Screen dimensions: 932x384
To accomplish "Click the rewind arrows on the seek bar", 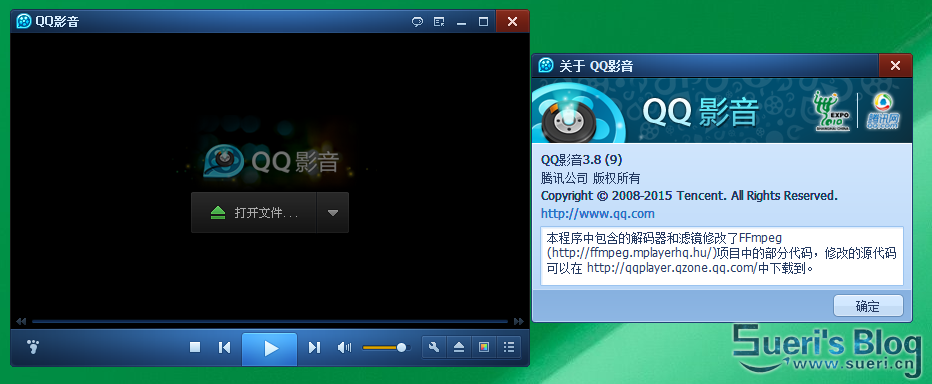I will tap(21, 322).
